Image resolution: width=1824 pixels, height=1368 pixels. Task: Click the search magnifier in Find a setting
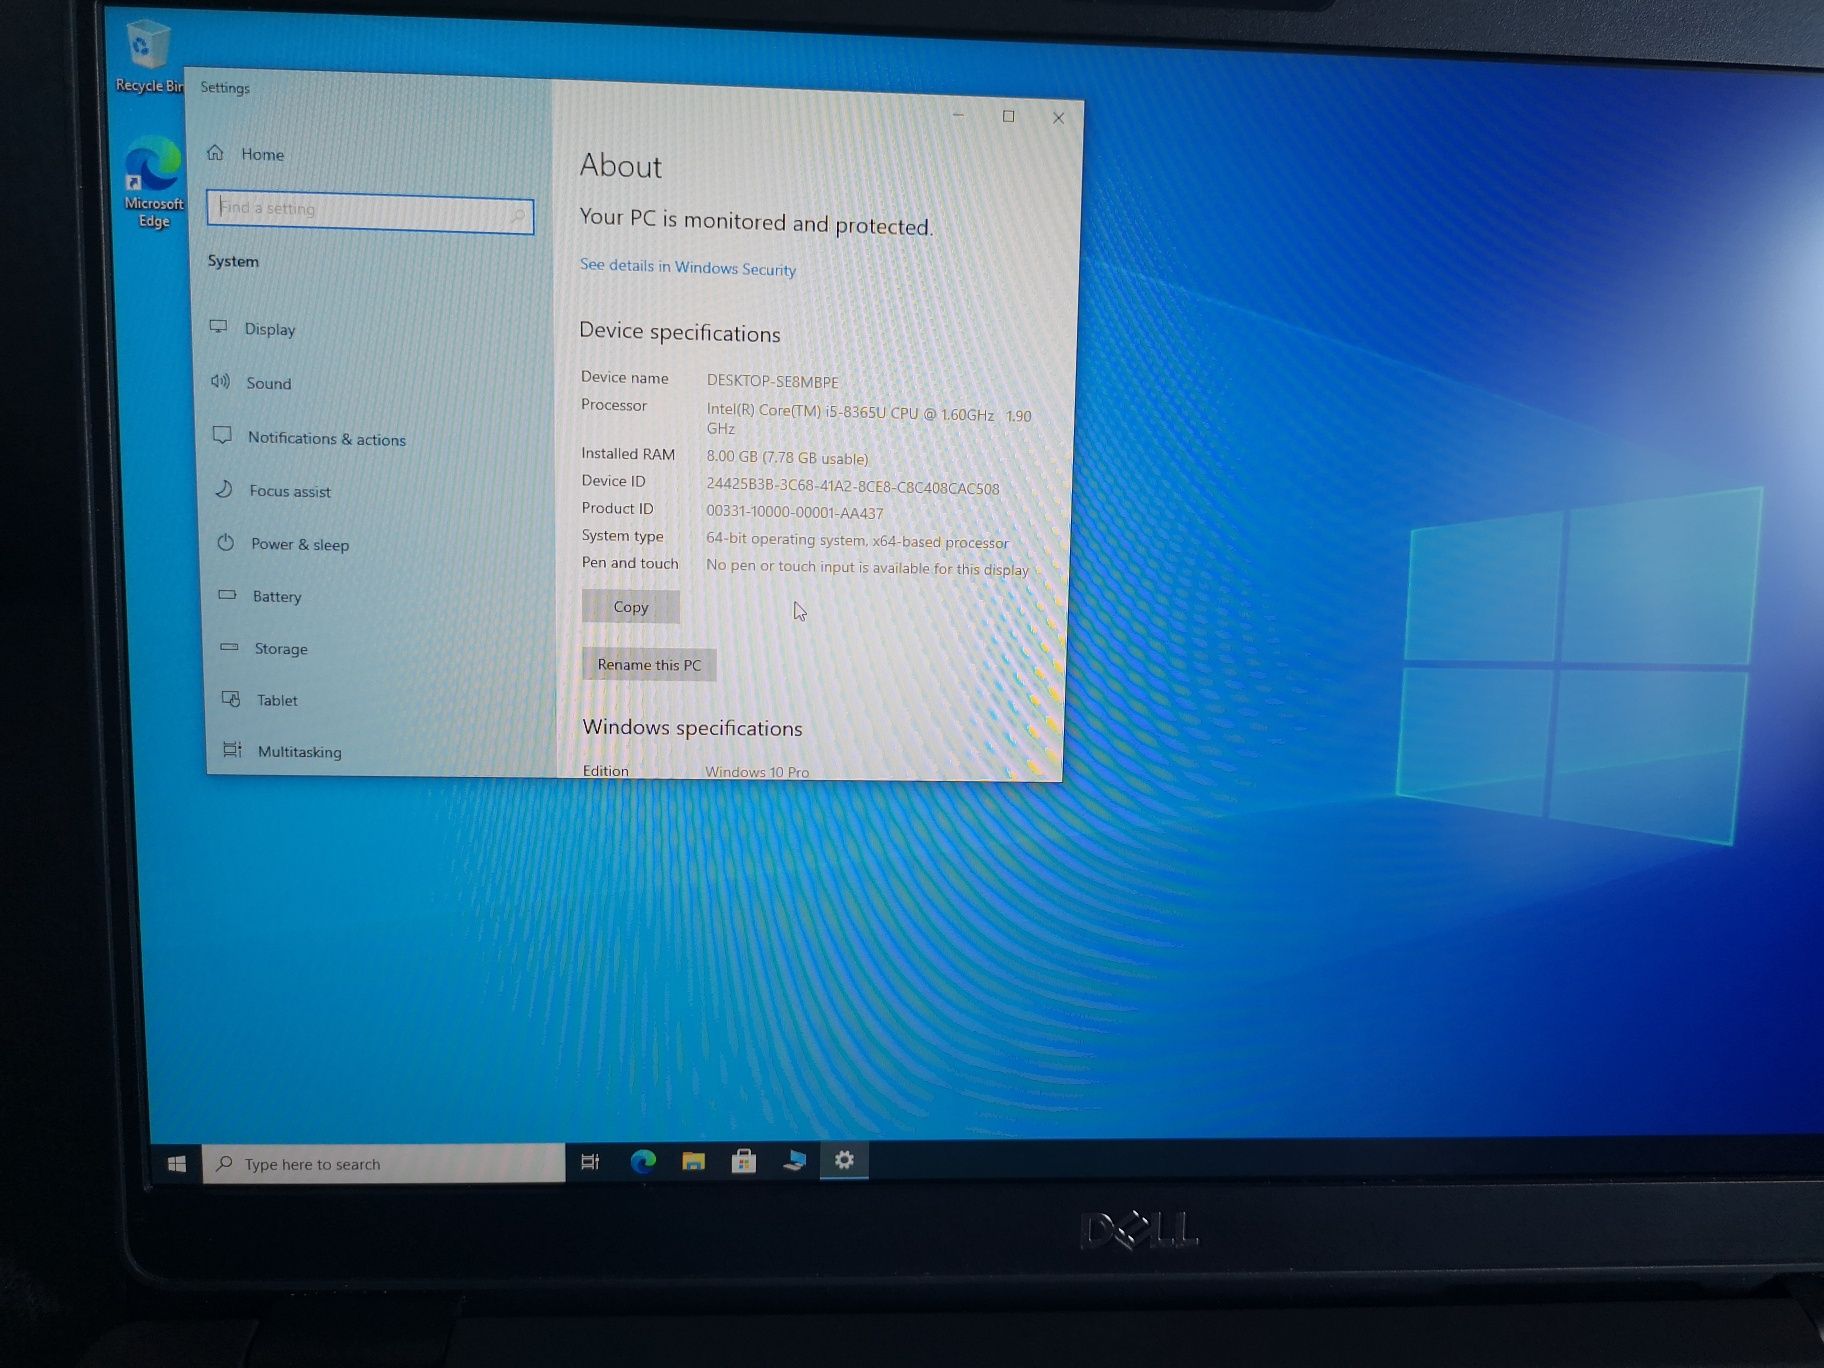tap(518, 214)
